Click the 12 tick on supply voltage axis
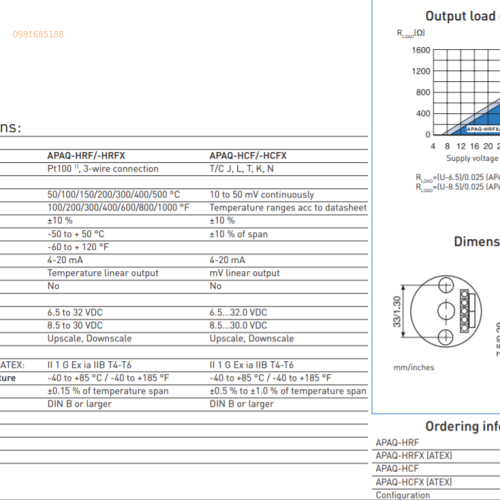This screenshot has height=500, width=500. (x=461, y=146)
